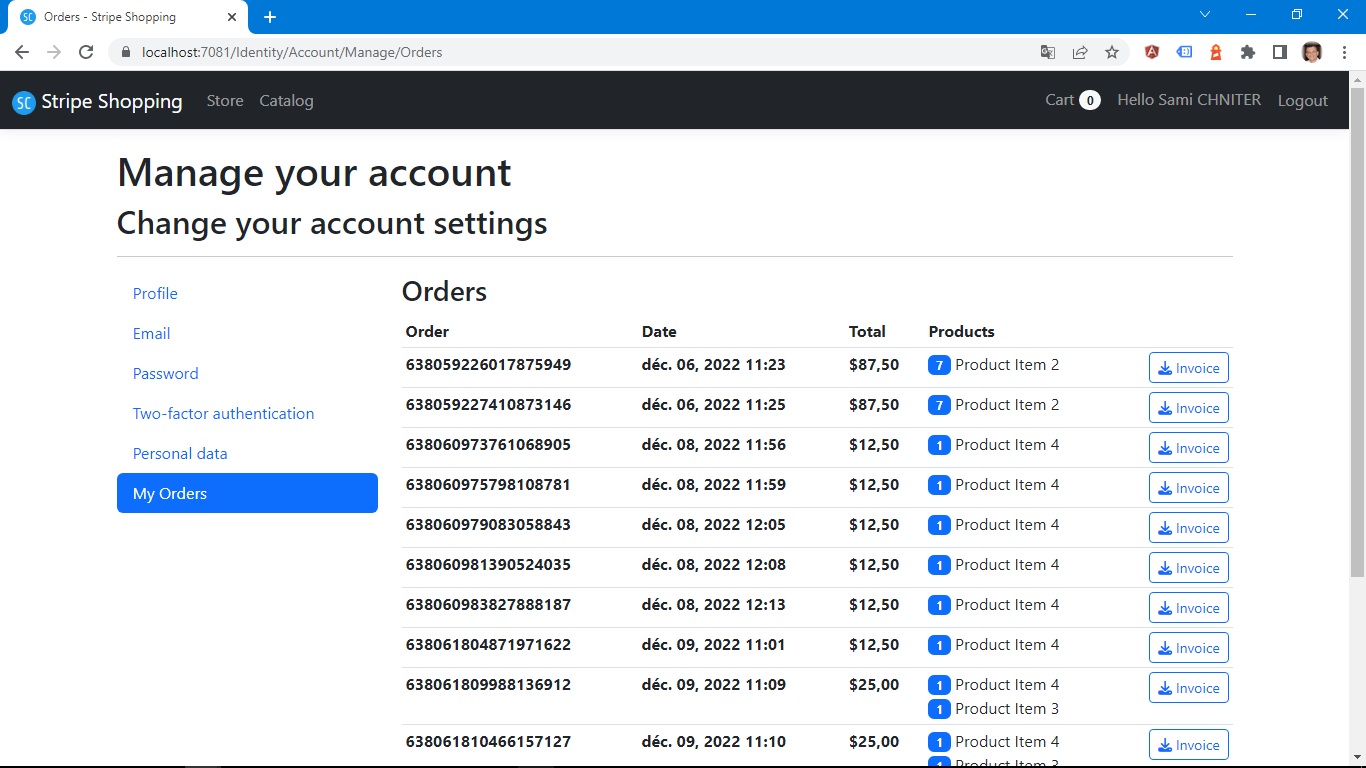Expand the tab search chevron

point(1205,15)
